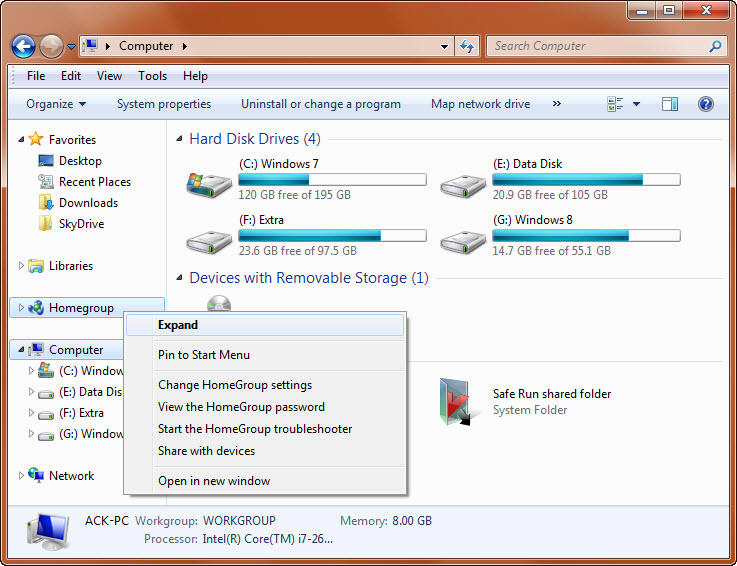Select the (E:) Data Disk drive icon

click(x=463, y=186)
